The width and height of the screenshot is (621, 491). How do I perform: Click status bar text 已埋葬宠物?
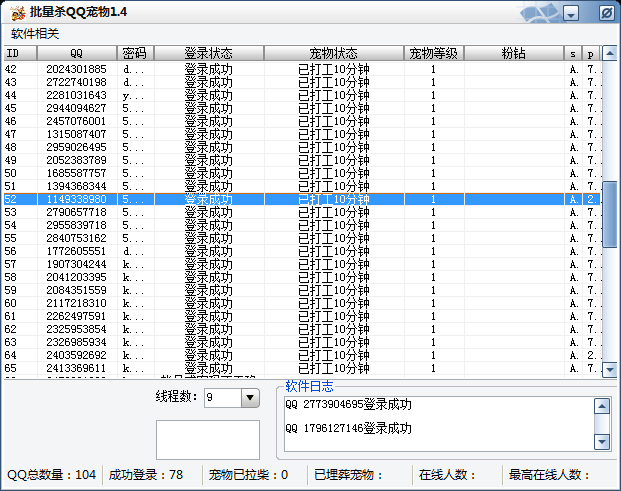pyautogui.click(x=349, y=475)
